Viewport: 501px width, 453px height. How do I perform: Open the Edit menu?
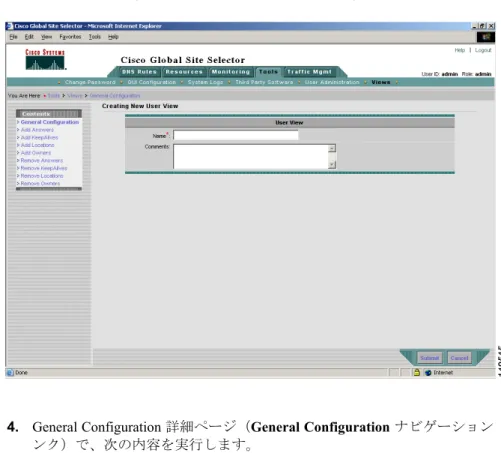pyautogui.click(x=29, y=37)
